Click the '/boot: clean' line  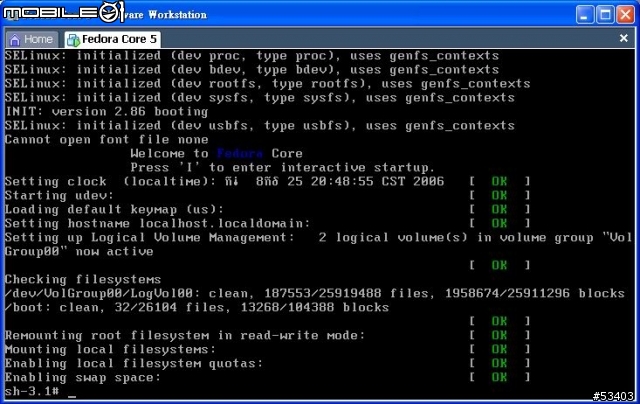tap(197, 307)
